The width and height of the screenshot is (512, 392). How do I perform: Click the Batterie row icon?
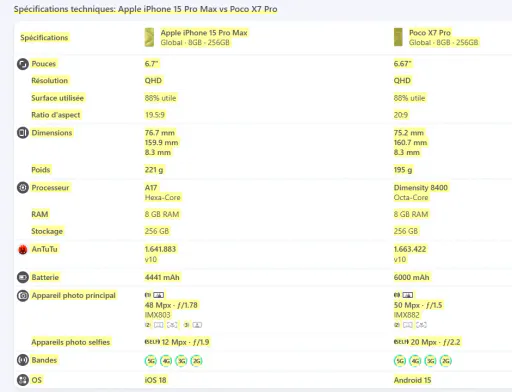click(x=23, y=277)
